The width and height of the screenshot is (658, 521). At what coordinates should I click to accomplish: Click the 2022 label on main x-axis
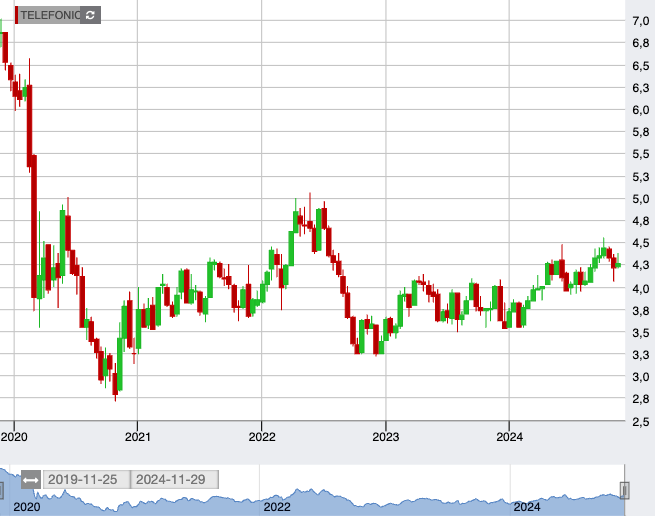point(262,437)
